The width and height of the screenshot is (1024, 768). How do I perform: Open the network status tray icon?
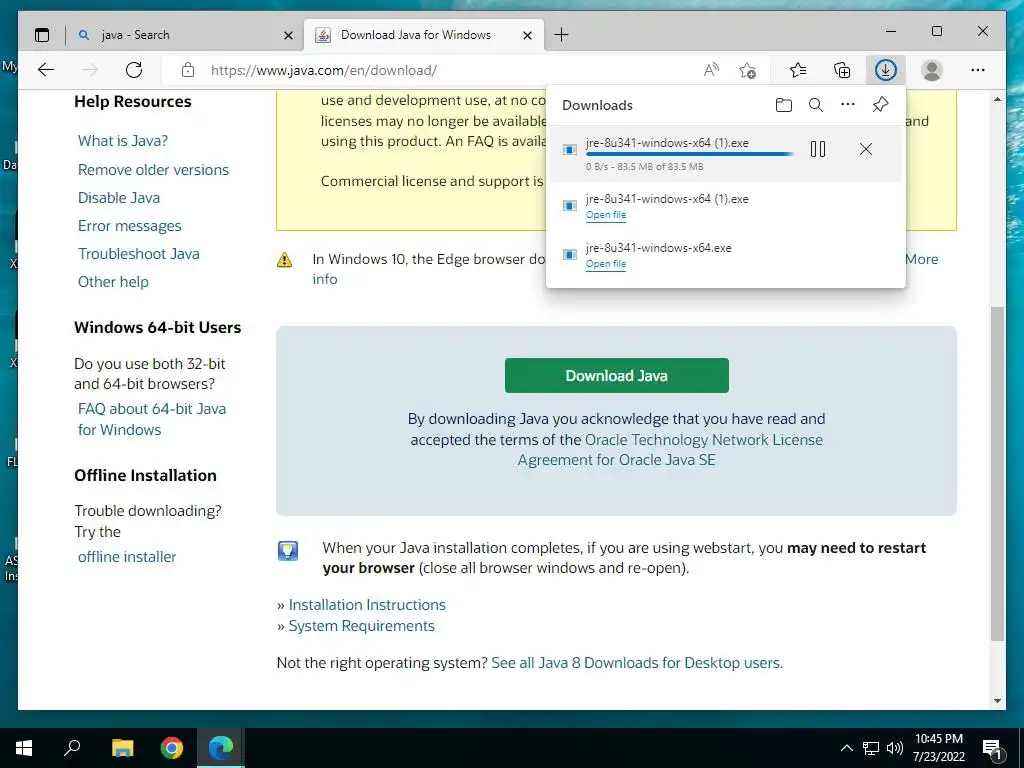[871, 748]
